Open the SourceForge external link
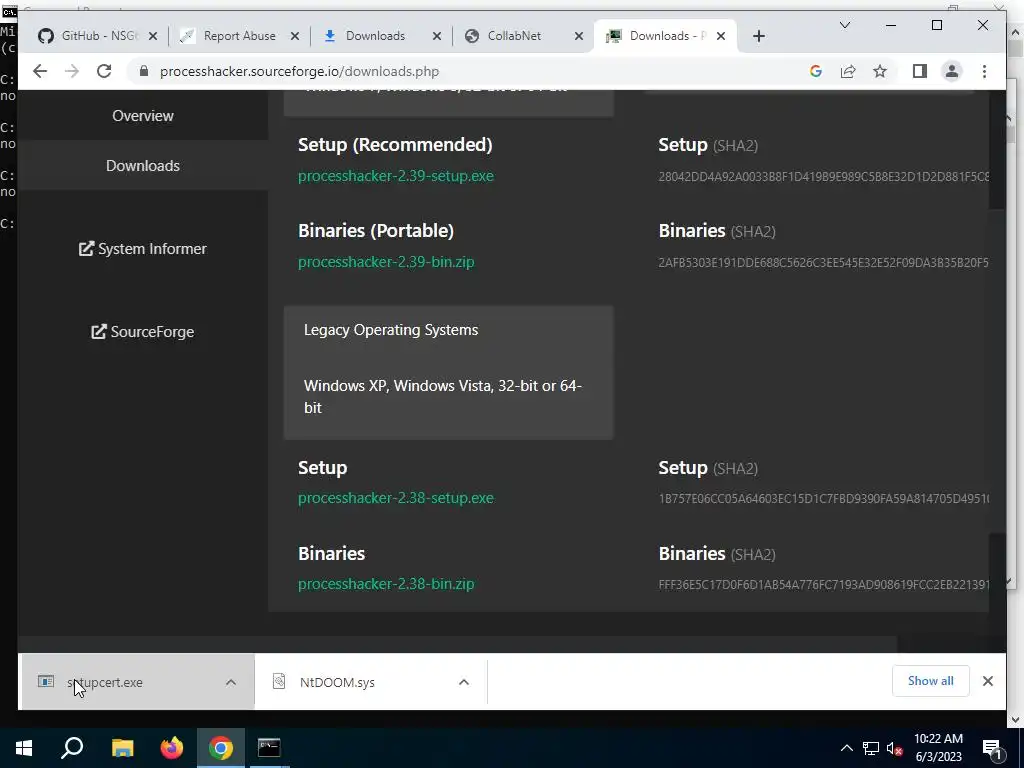 [x=143, y=332]
